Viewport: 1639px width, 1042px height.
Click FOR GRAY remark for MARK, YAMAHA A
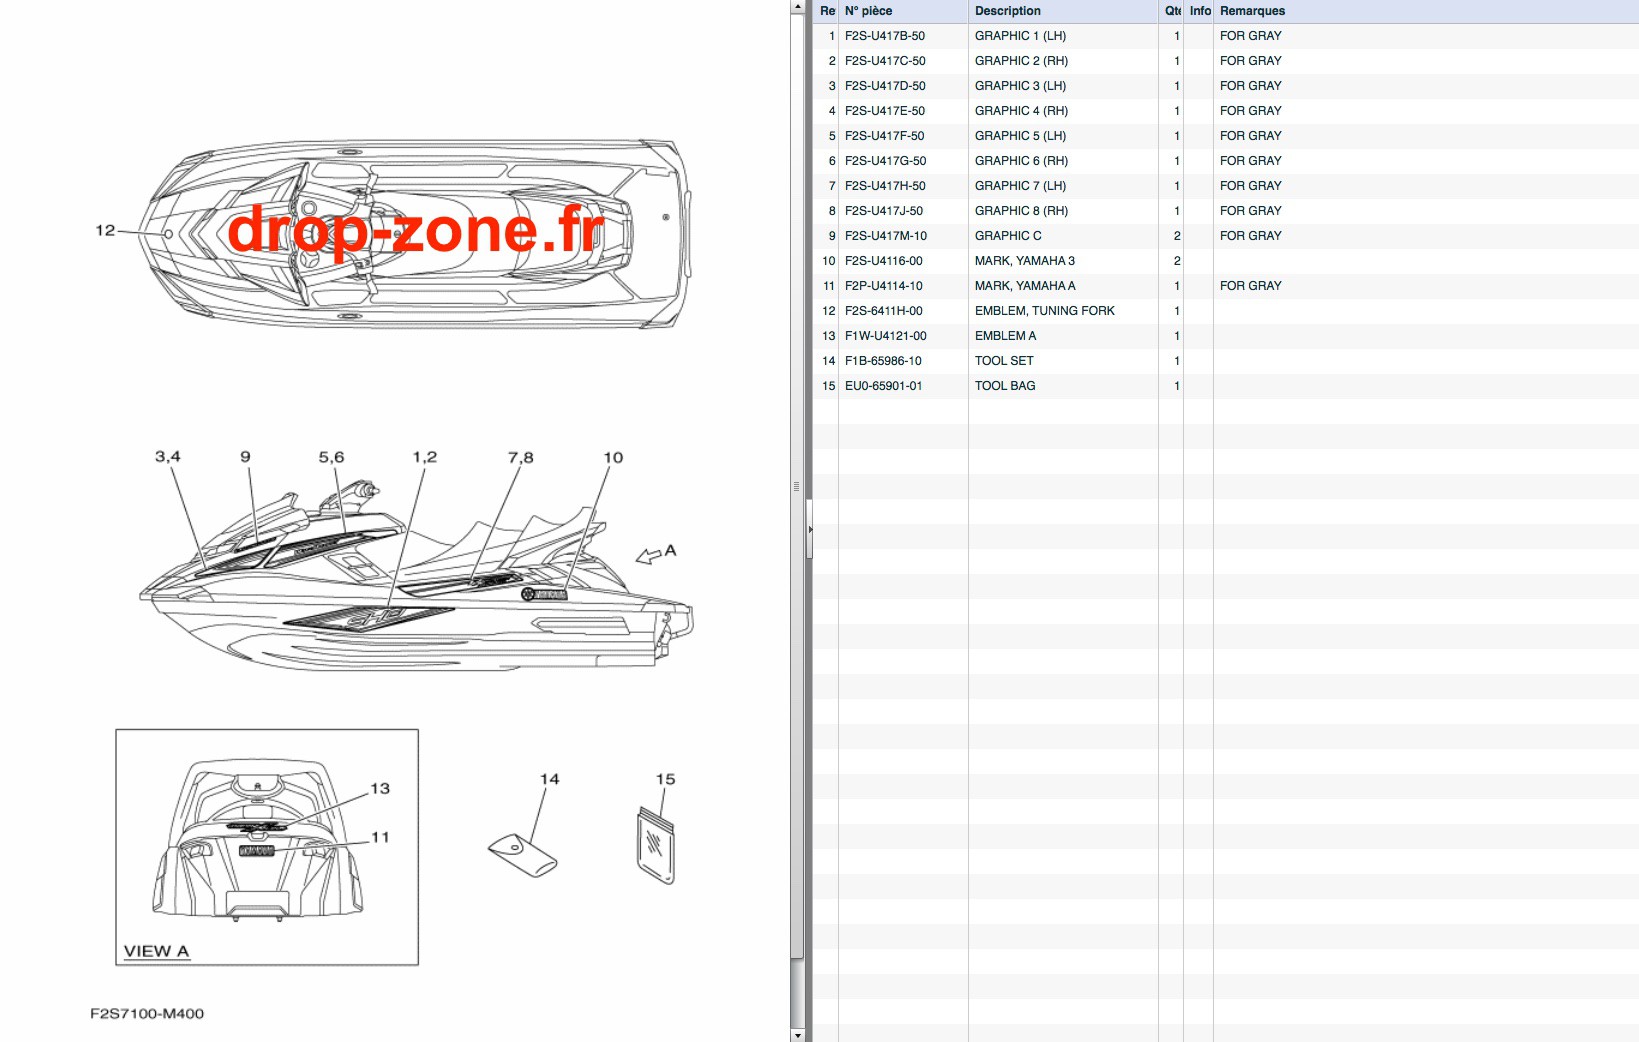click(1251, 286)
